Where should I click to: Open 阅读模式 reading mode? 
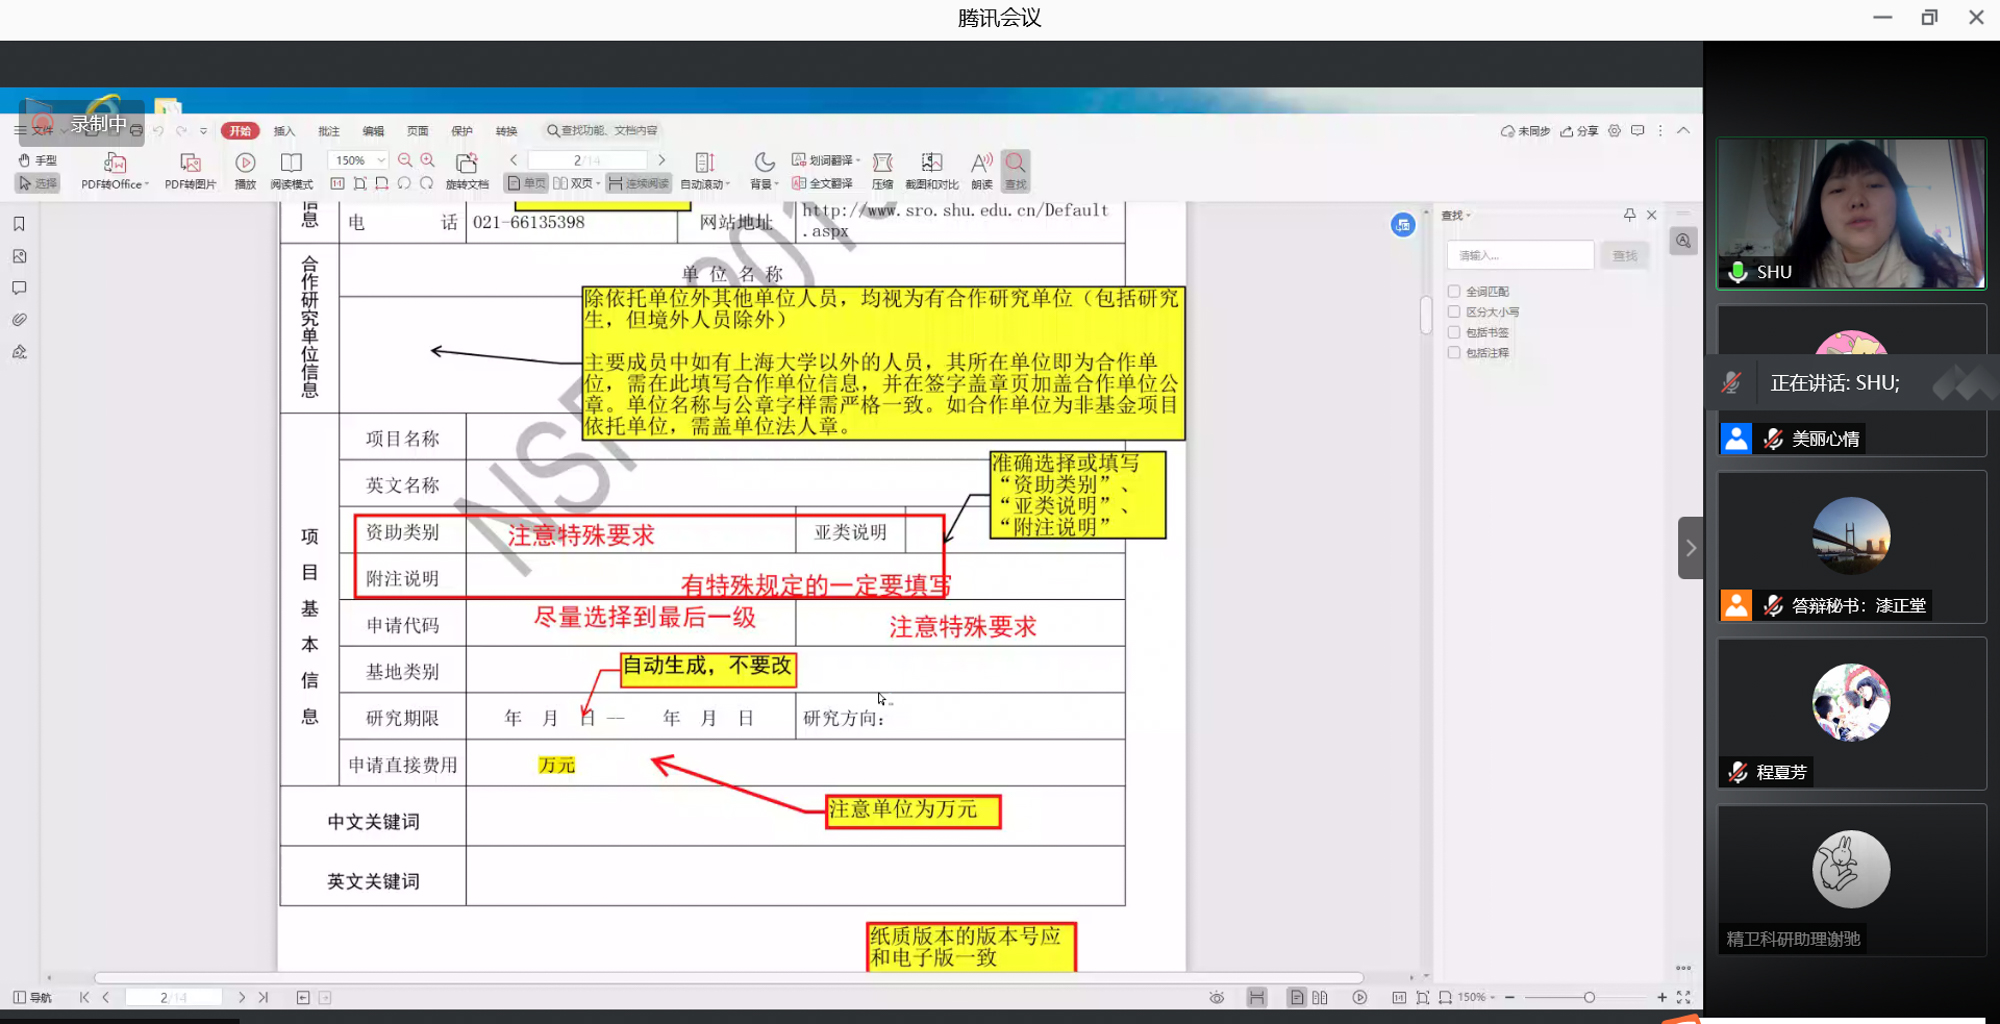[x=291, y=165]
